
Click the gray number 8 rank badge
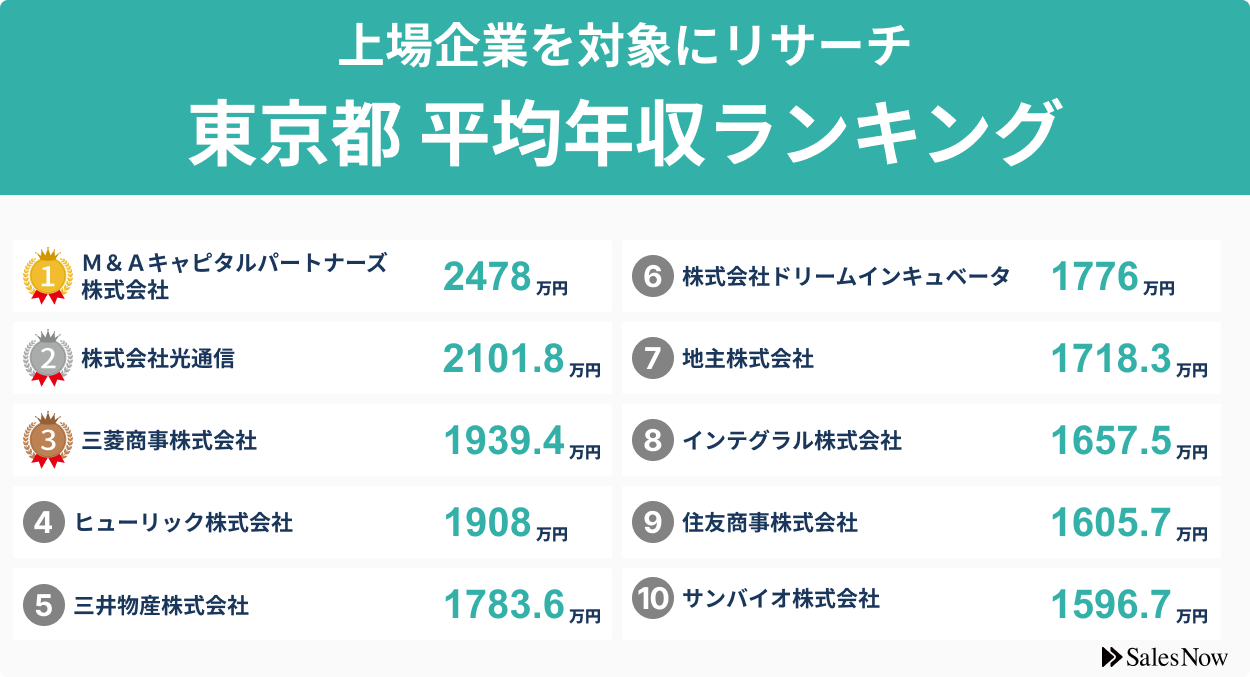652,440
